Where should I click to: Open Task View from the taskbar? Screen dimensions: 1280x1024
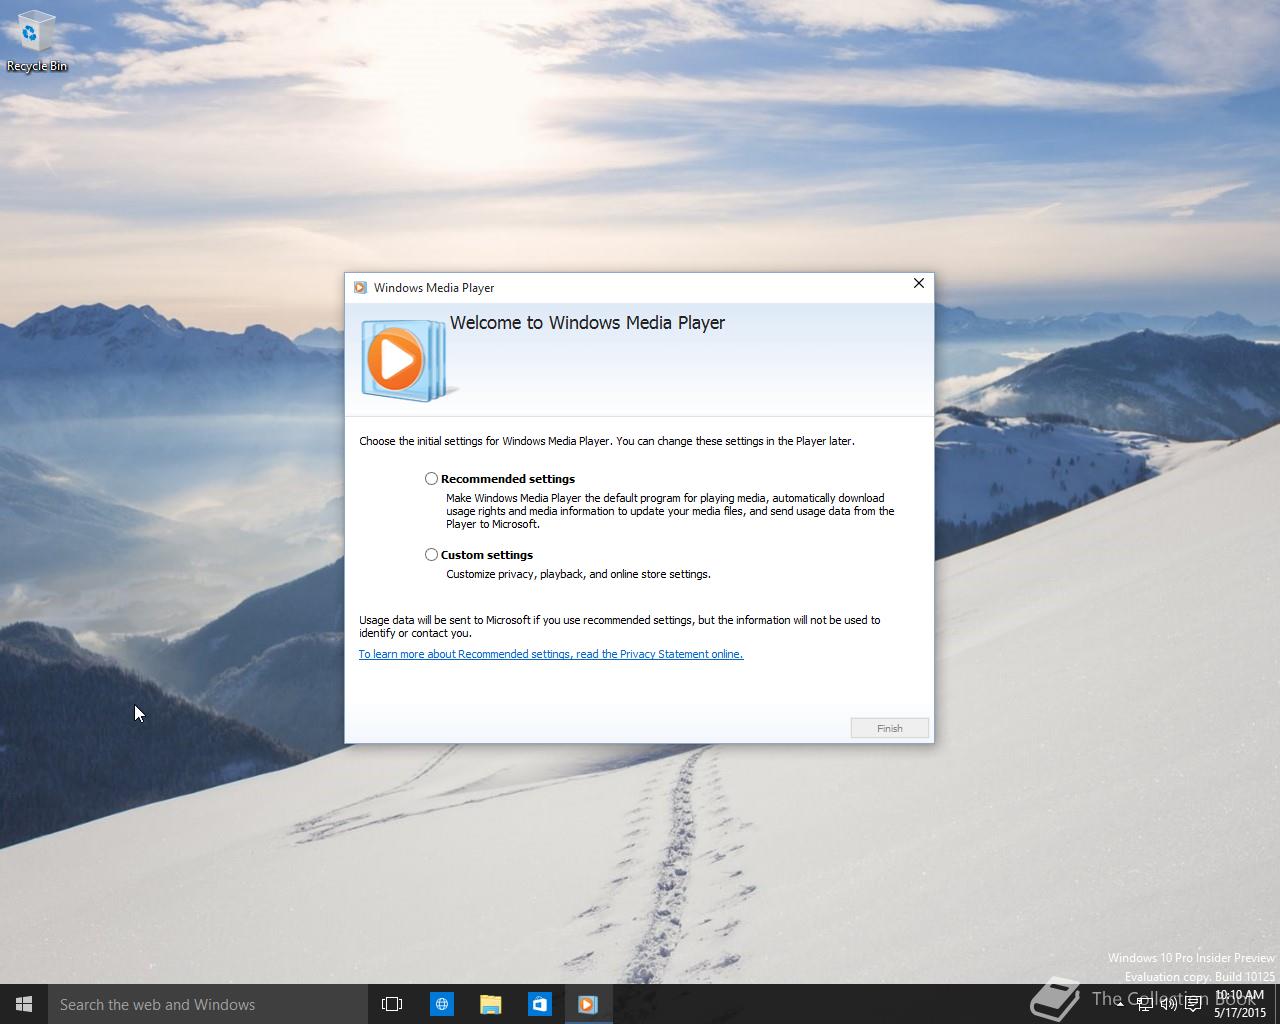click(x=392, y=1004)
